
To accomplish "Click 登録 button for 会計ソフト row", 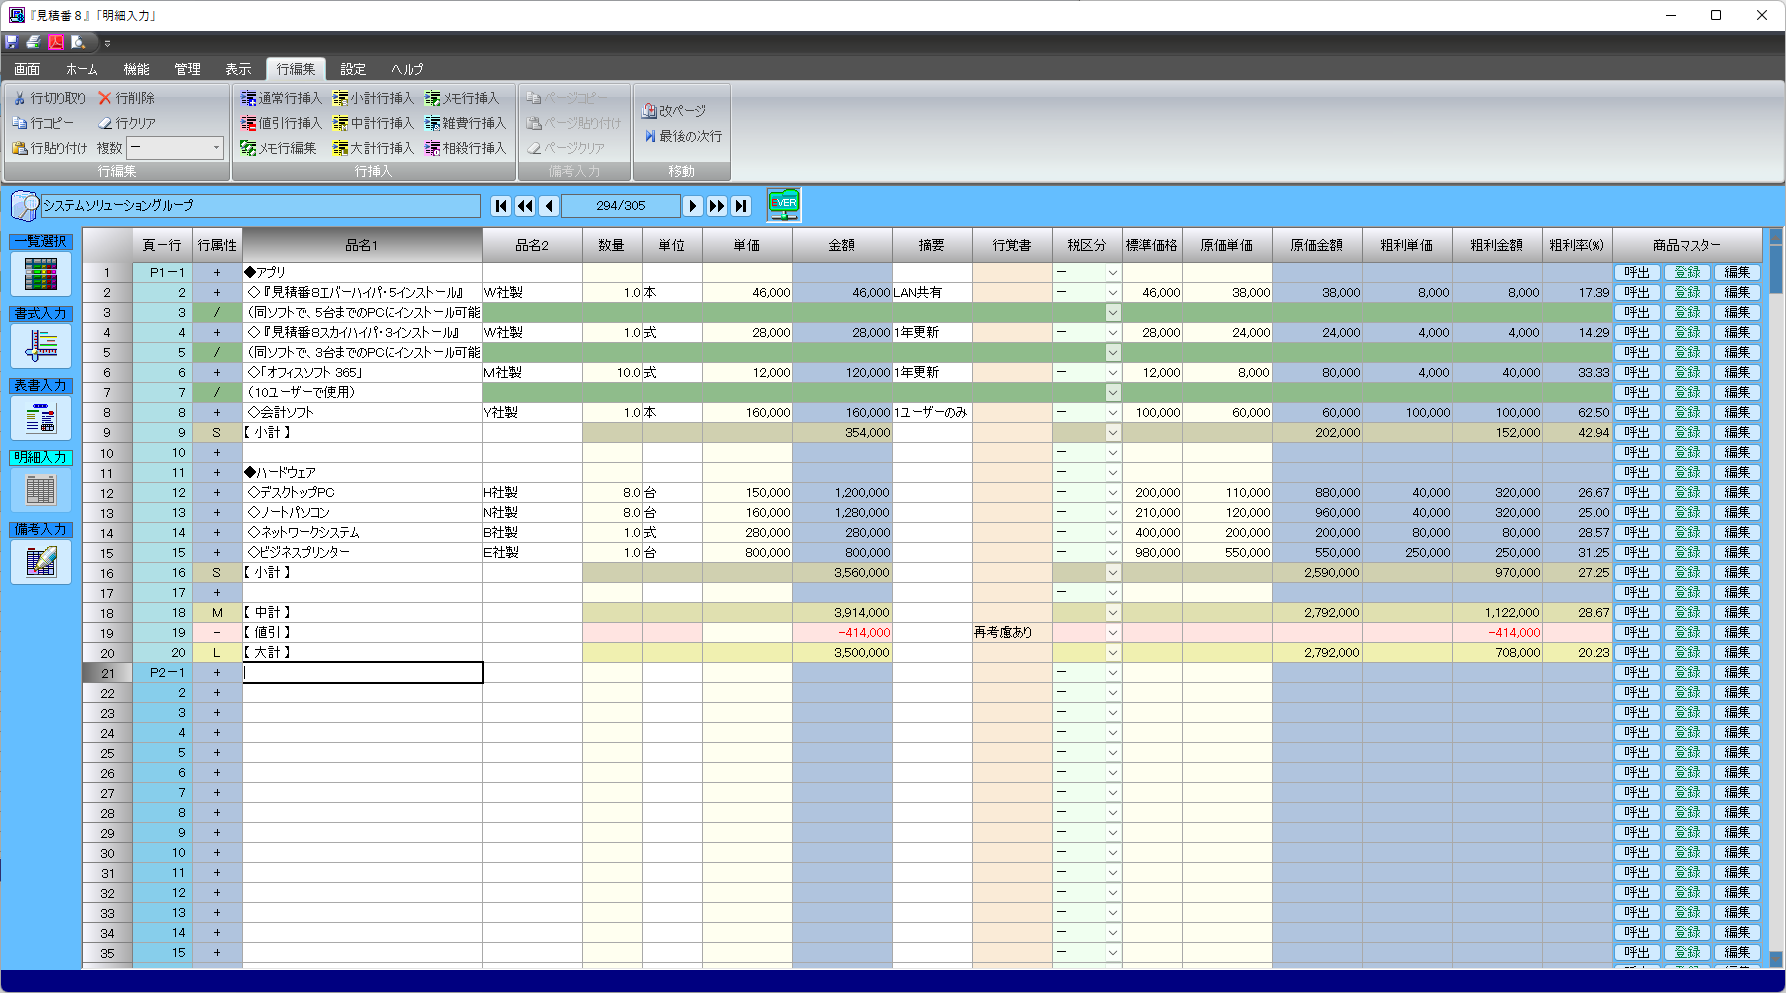I will 1687,413.
